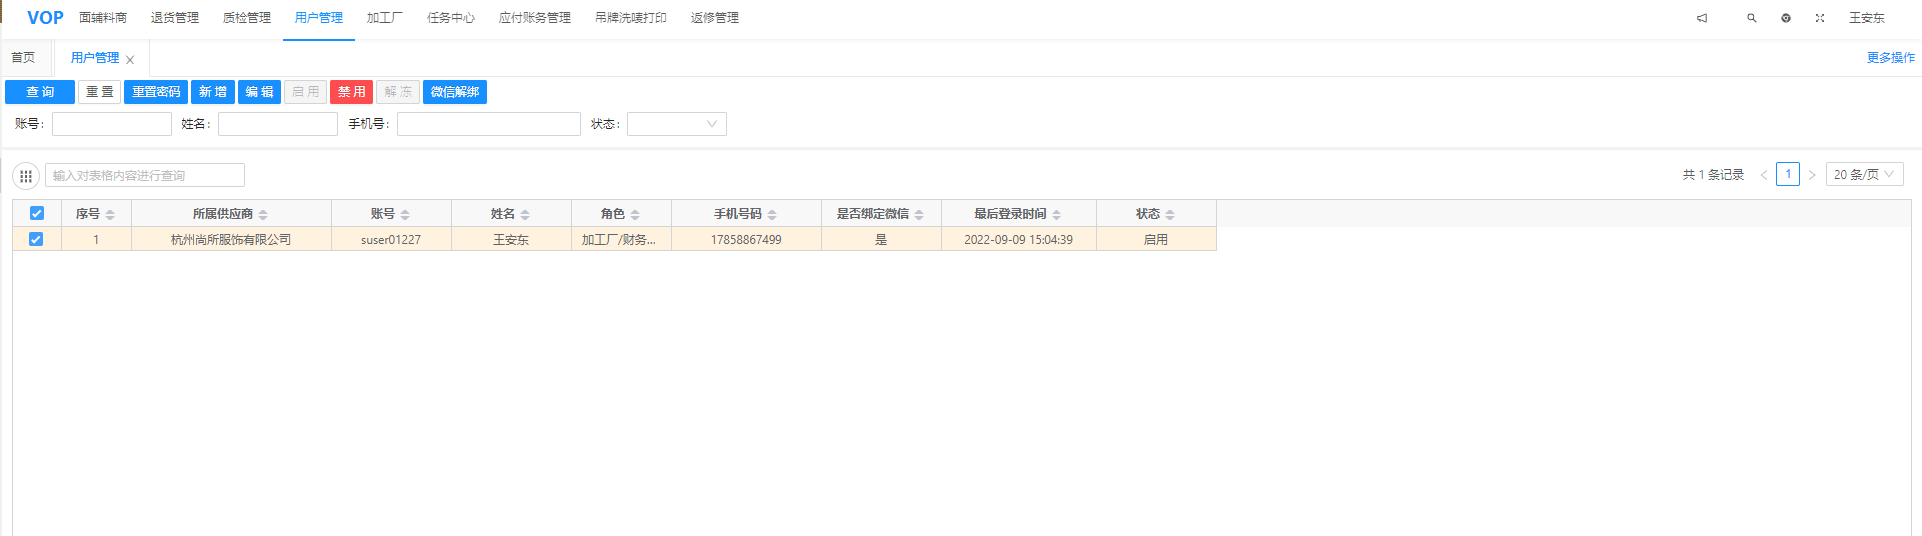Expand the 状态 filter dropdown
The width and height of the screenshot is (1922, 536).
[677, 124]
